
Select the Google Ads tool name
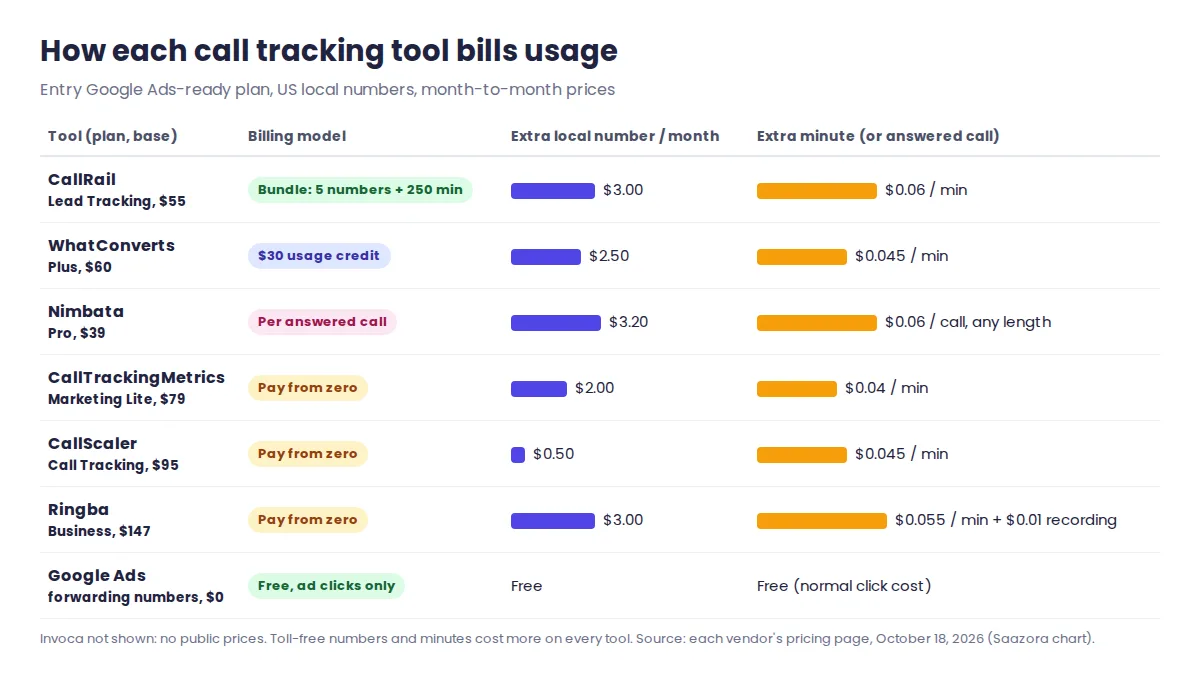97,576
